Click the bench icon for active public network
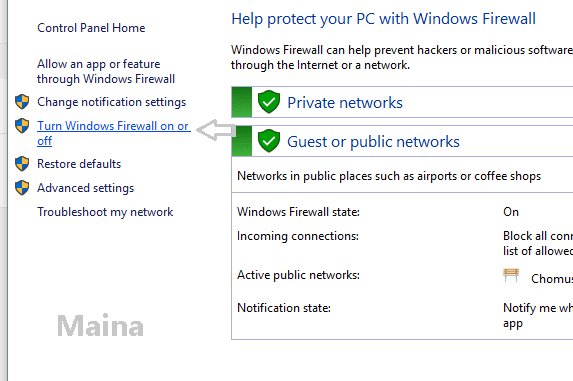Viewport: 573px width, 381px height. point(511,275)
